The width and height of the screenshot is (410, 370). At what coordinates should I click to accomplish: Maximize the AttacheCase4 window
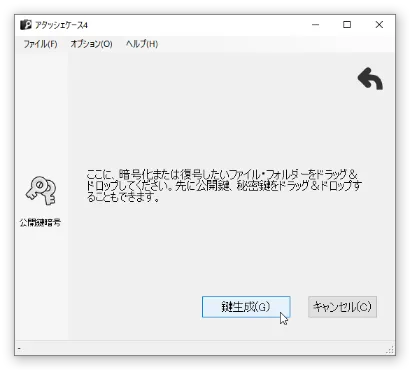347,25
